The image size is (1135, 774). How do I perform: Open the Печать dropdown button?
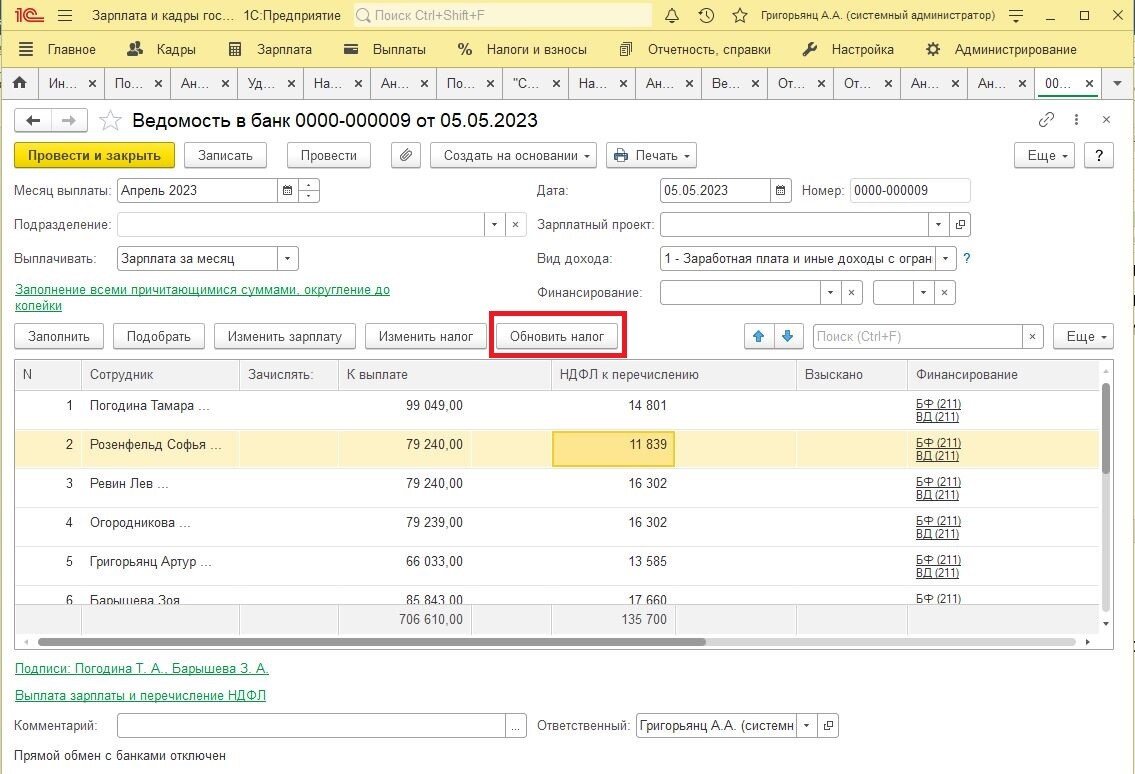click(x=651, y=155)
